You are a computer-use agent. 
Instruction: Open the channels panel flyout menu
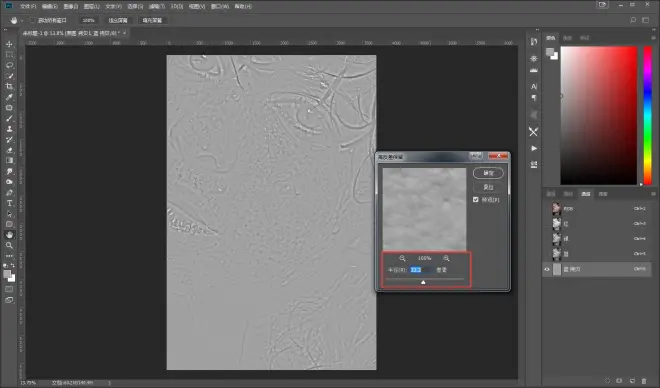tap(654, 194)
